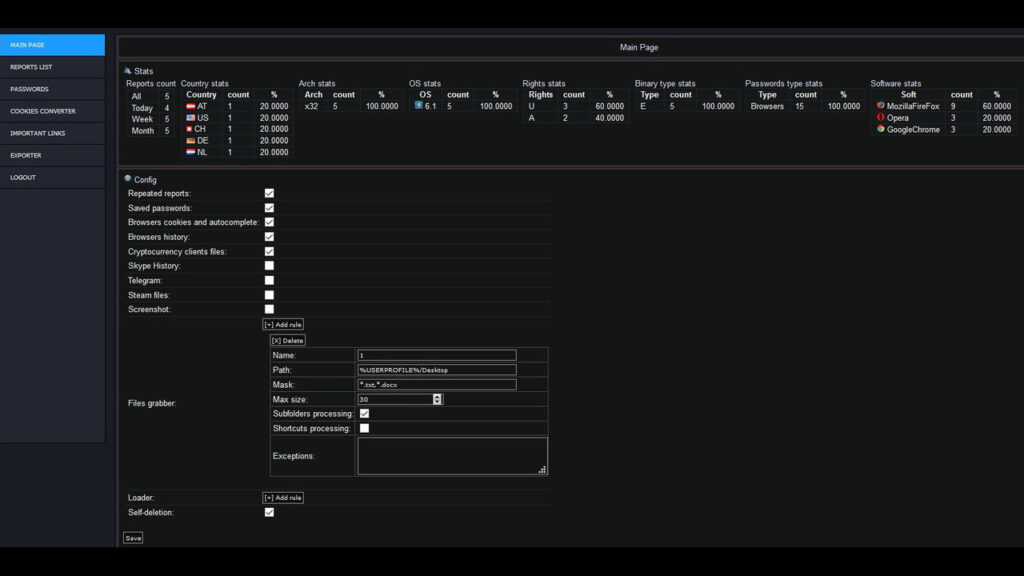Click the Config section icon
The image size is (1024, 576).
(128, 178)
